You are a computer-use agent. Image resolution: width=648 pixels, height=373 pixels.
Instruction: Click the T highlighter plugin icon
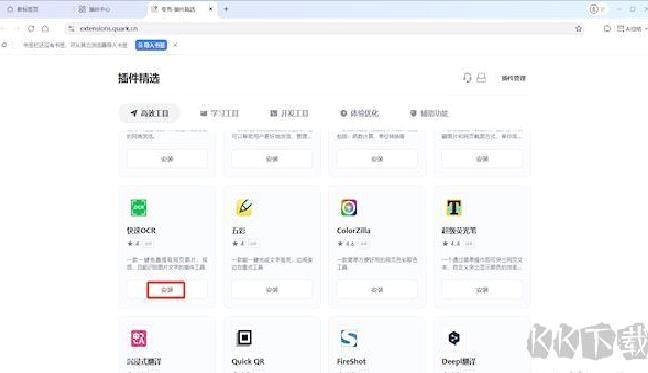coord(454,208)
